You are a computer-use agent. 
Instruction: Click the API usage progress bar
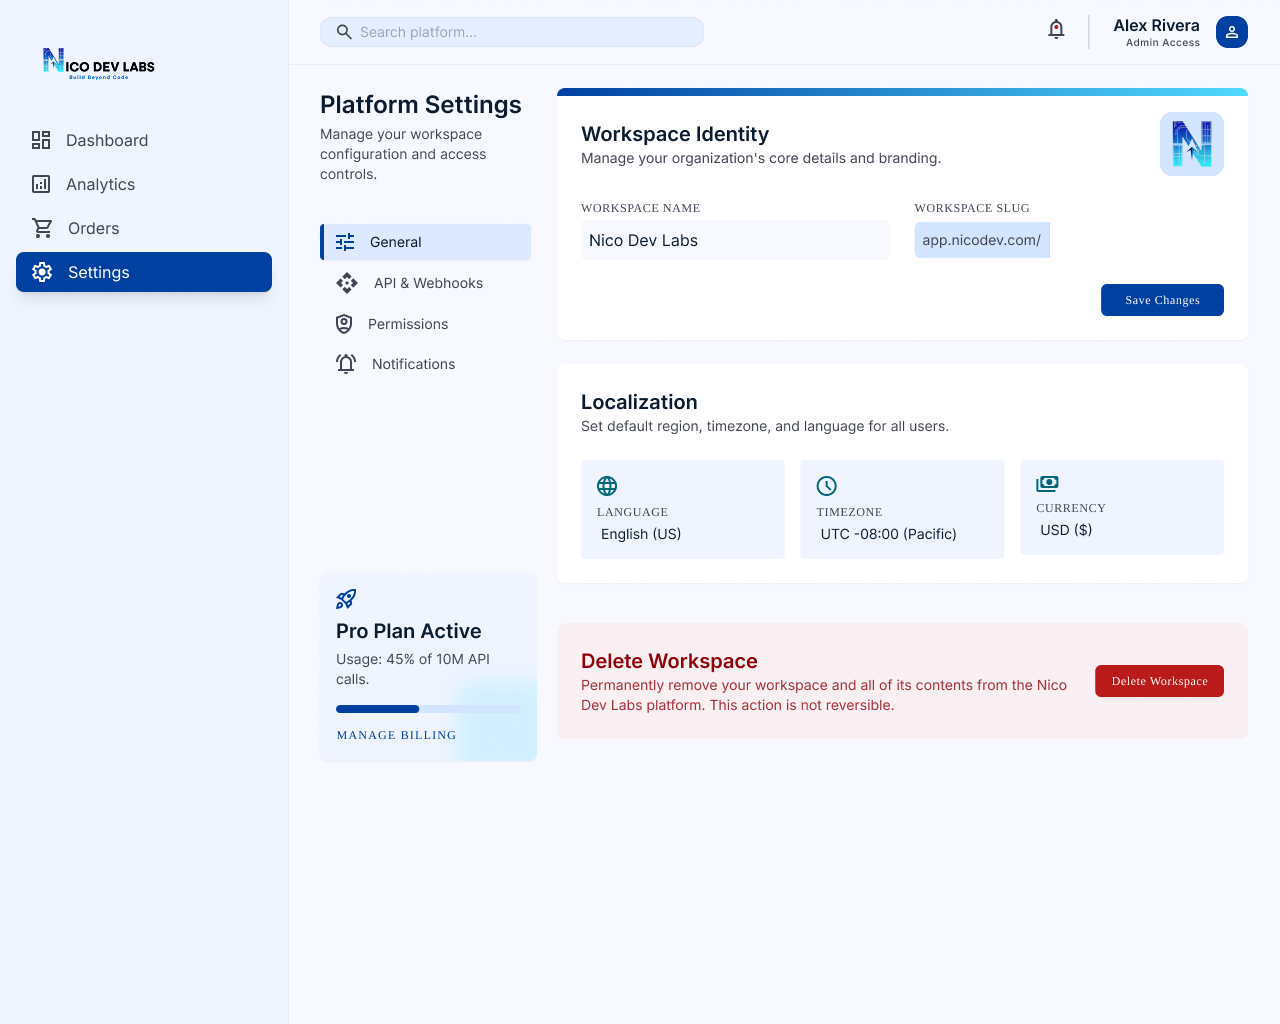pyautogui.click(x=428, y=709)
